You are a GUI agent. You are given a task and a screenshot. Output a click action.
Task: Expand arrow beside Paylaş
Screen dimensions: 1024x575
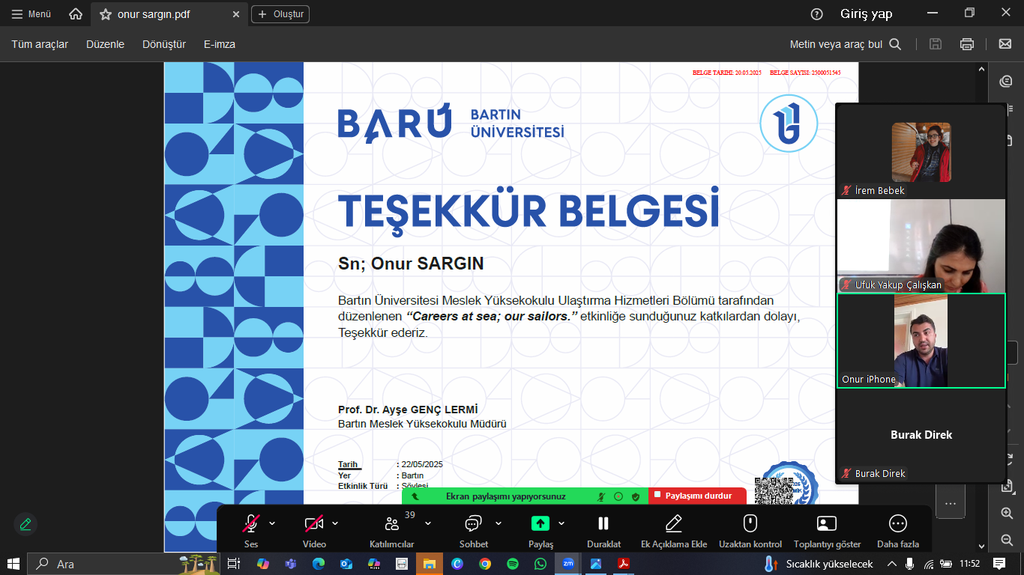coord(561,523)
